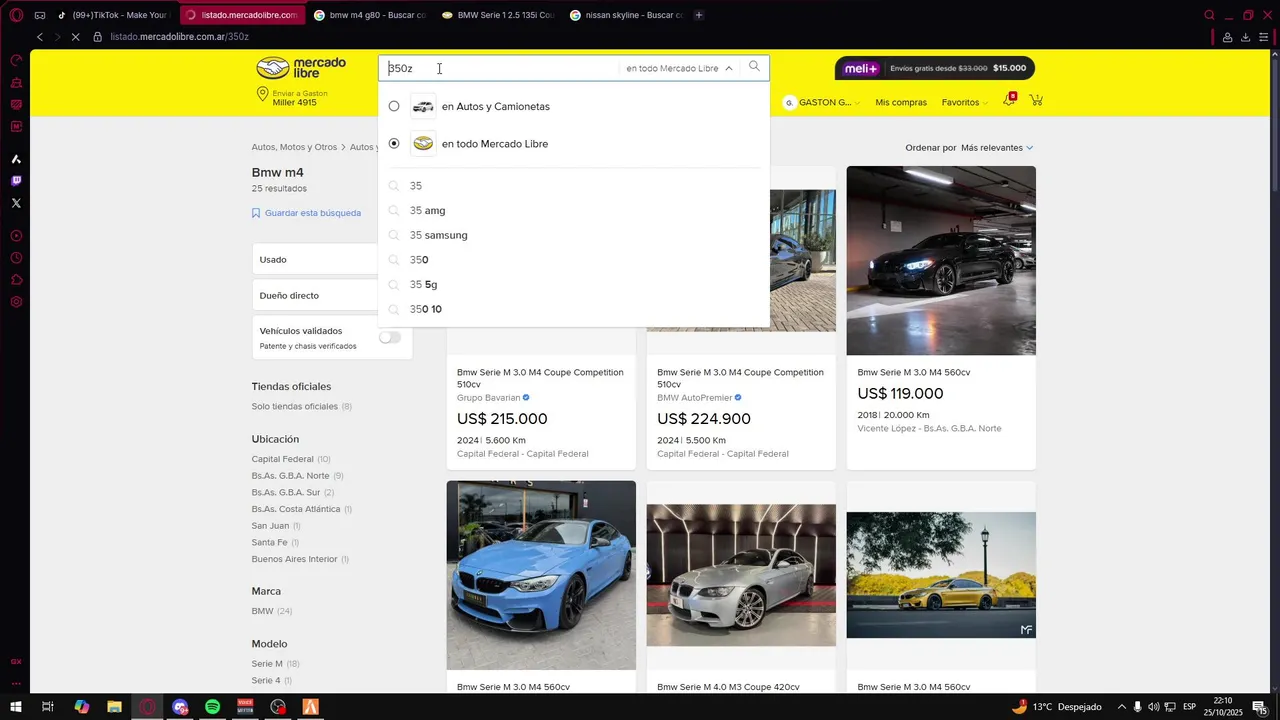Open Copilot from the taskbar
This screenshot has width=1280, height=720.
[82, 707]
